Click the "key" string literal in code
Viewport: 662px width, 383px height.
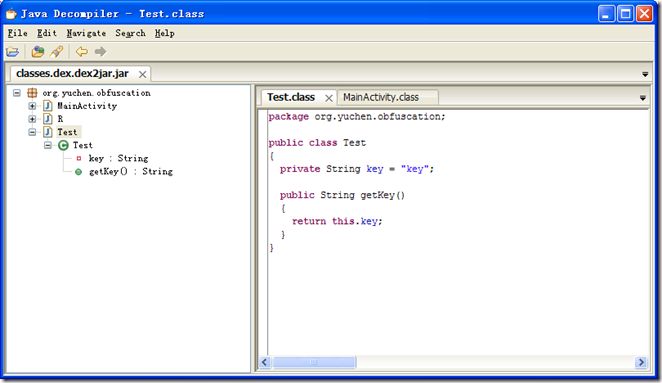click(x=415, y=169)
